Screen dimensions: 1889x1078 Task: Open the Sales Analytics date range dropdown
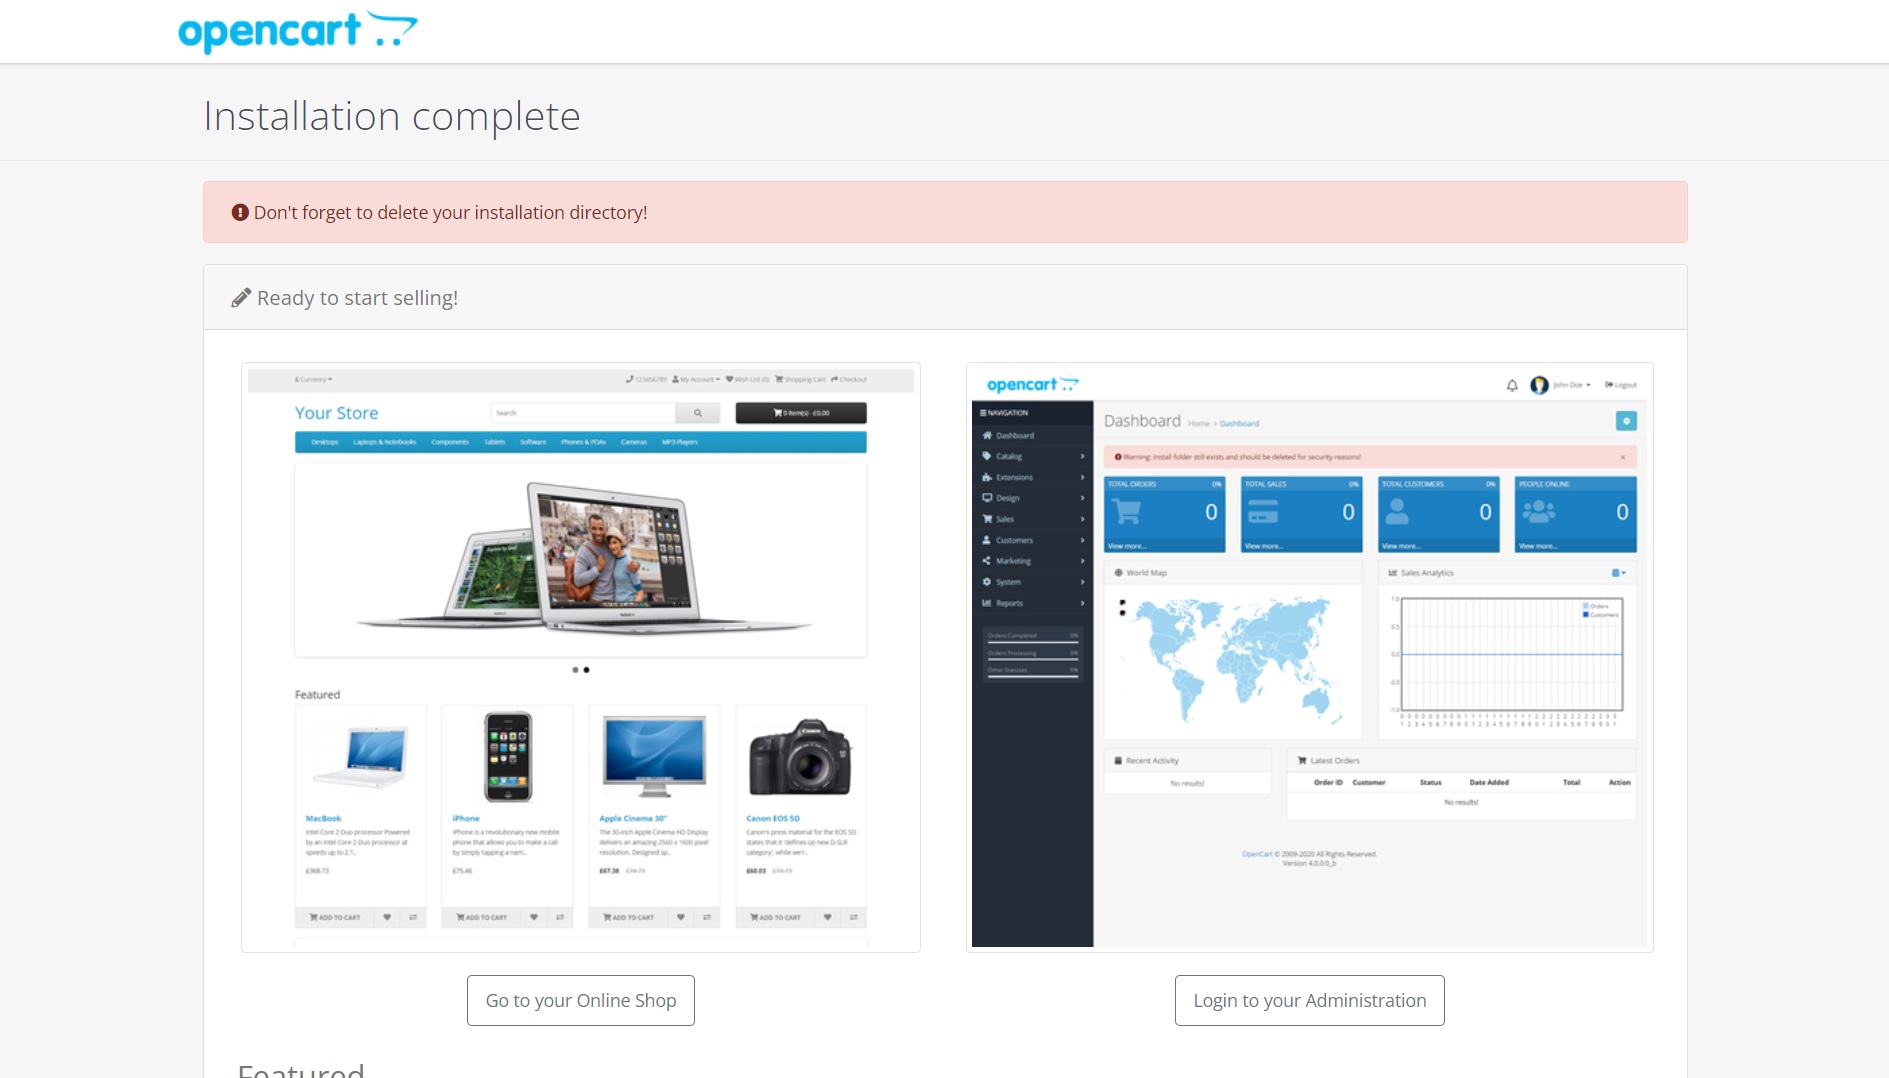(1617, 573)
